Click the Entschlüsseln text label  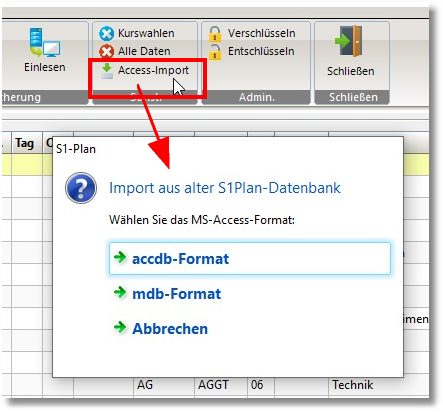point(261,51)
